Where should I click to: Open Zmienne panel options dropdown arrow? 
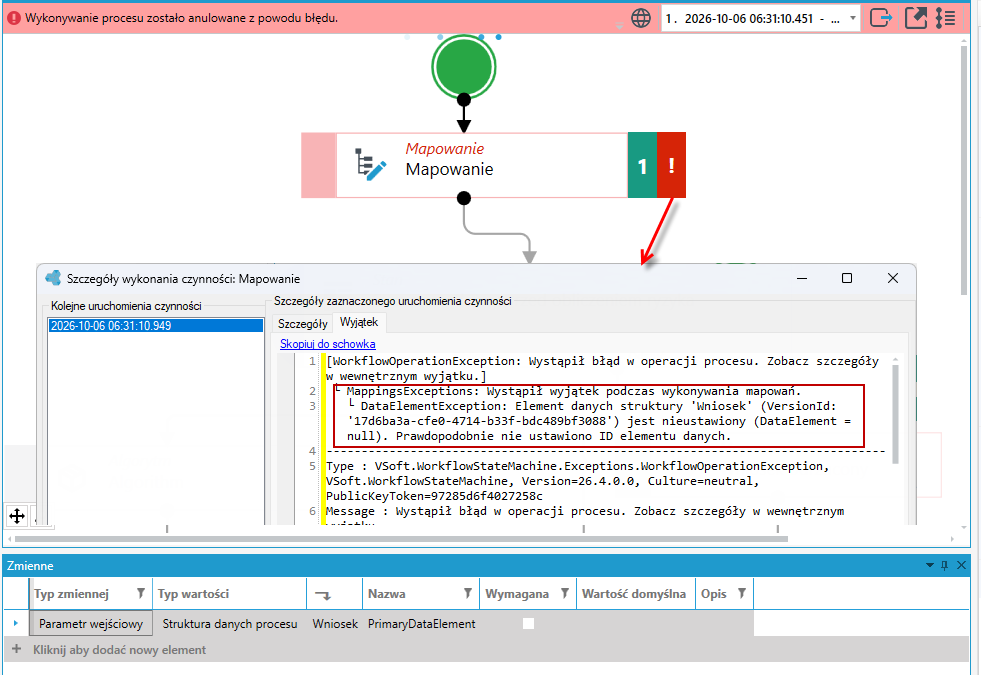[x=930, y=566]
